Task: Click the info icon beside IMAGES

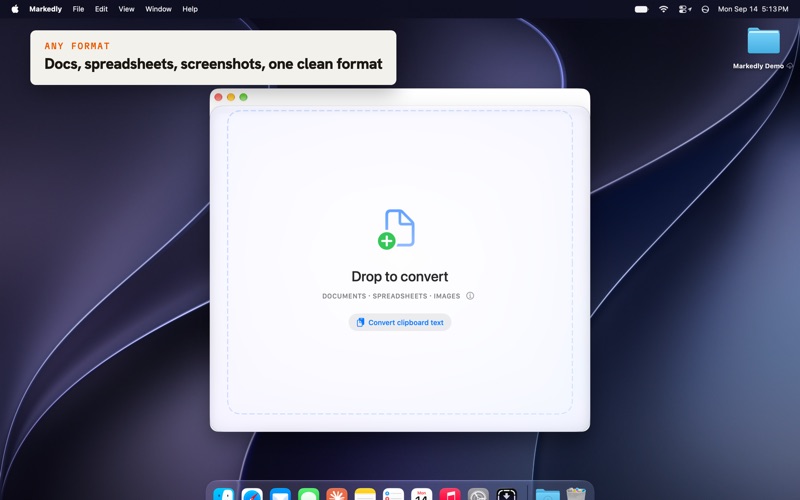Action: (x=470, y=296)
